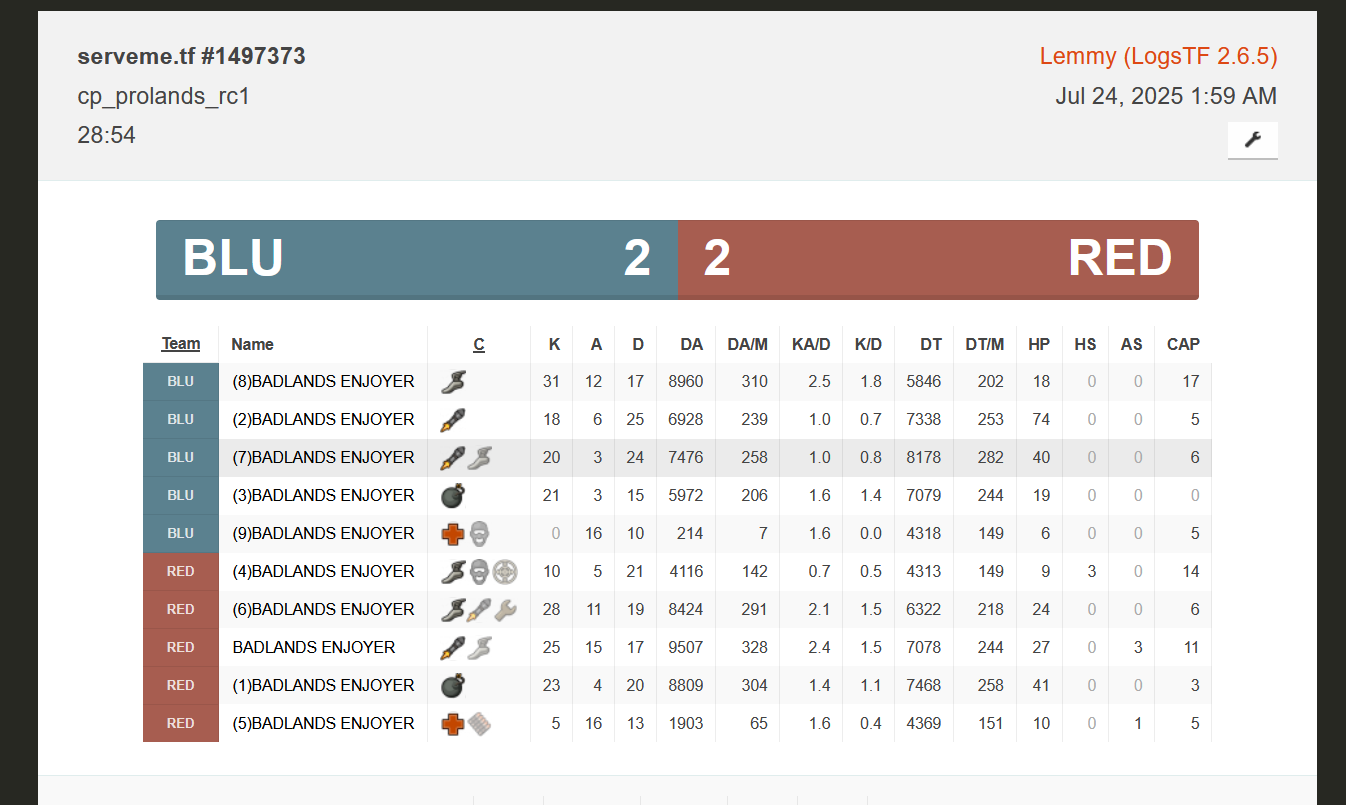Click the RED team cell for (5)BADLANDS ENJOYER
This screenshot has height=805, width=1346.
[181, 723]
